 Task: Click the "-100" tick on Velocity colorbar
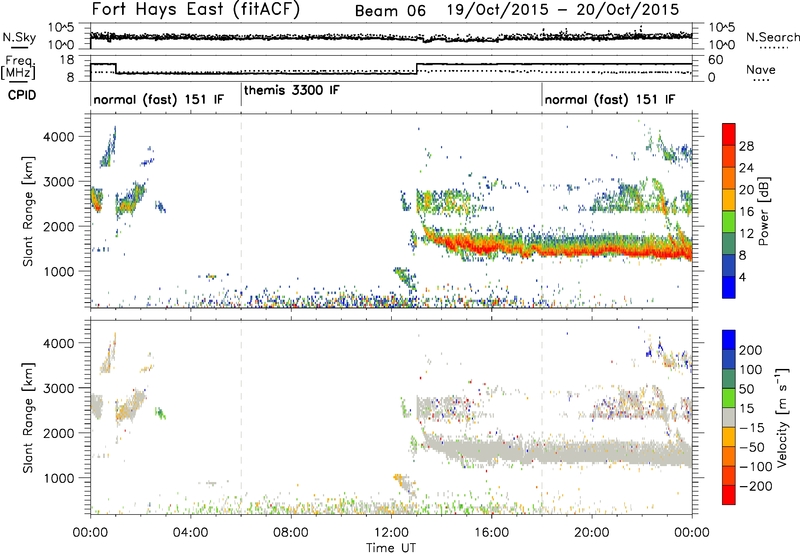755,466
